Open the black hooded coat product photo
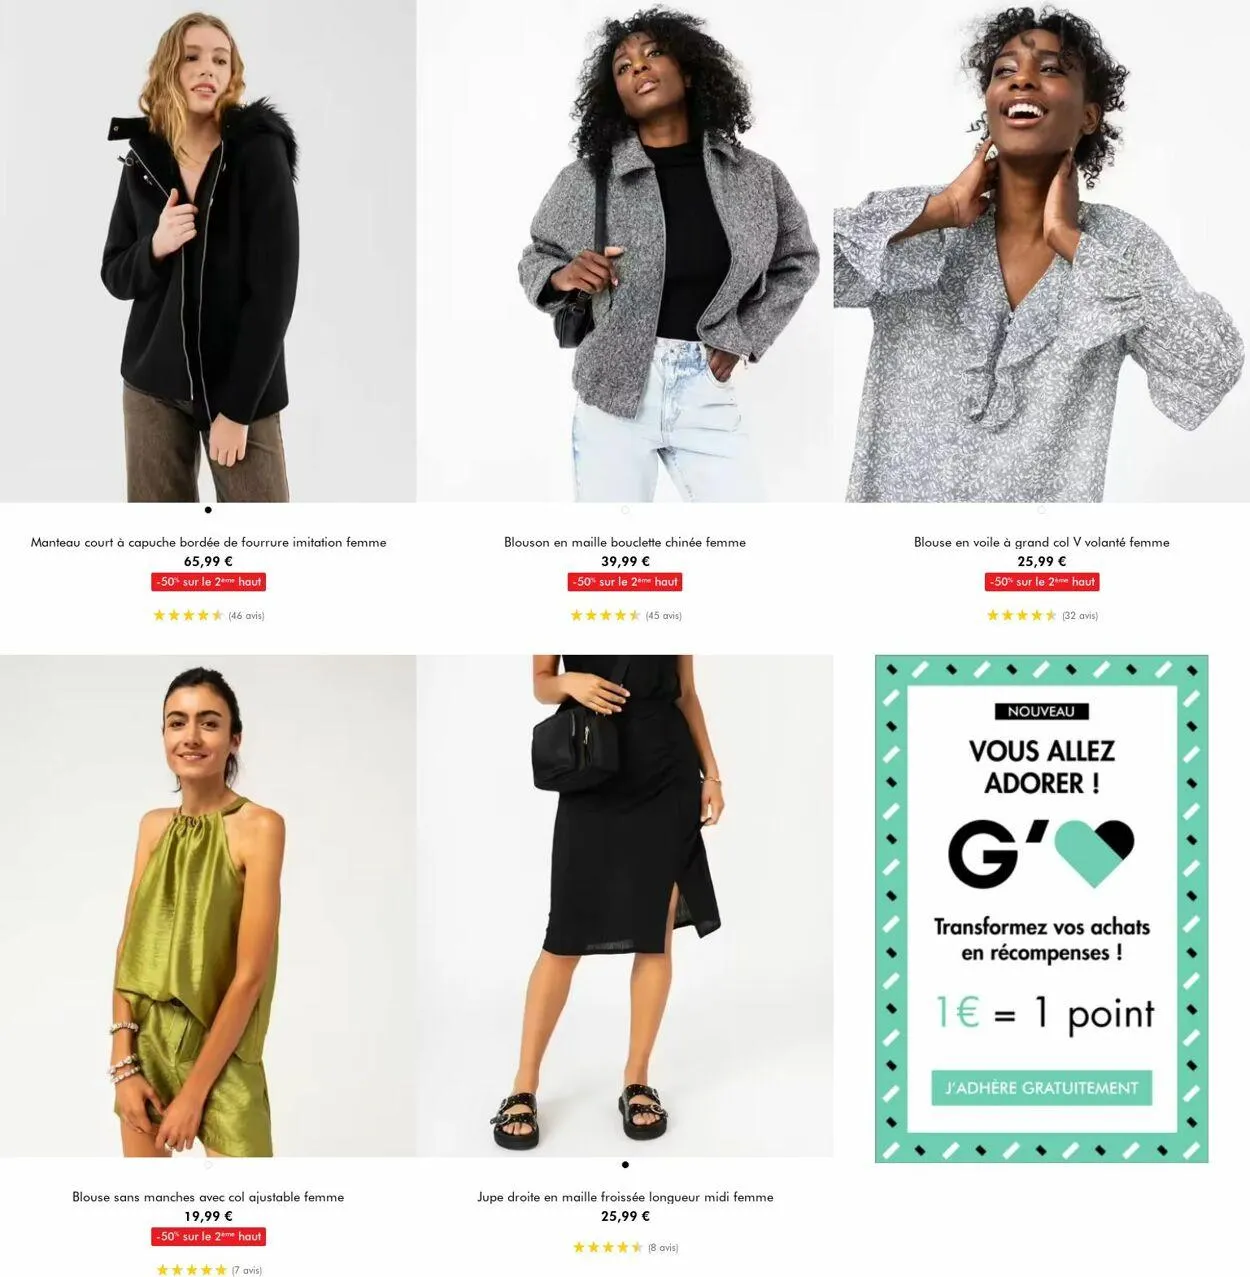Viewport: 1250px width, 1277px height. click(x=208, y=251)
